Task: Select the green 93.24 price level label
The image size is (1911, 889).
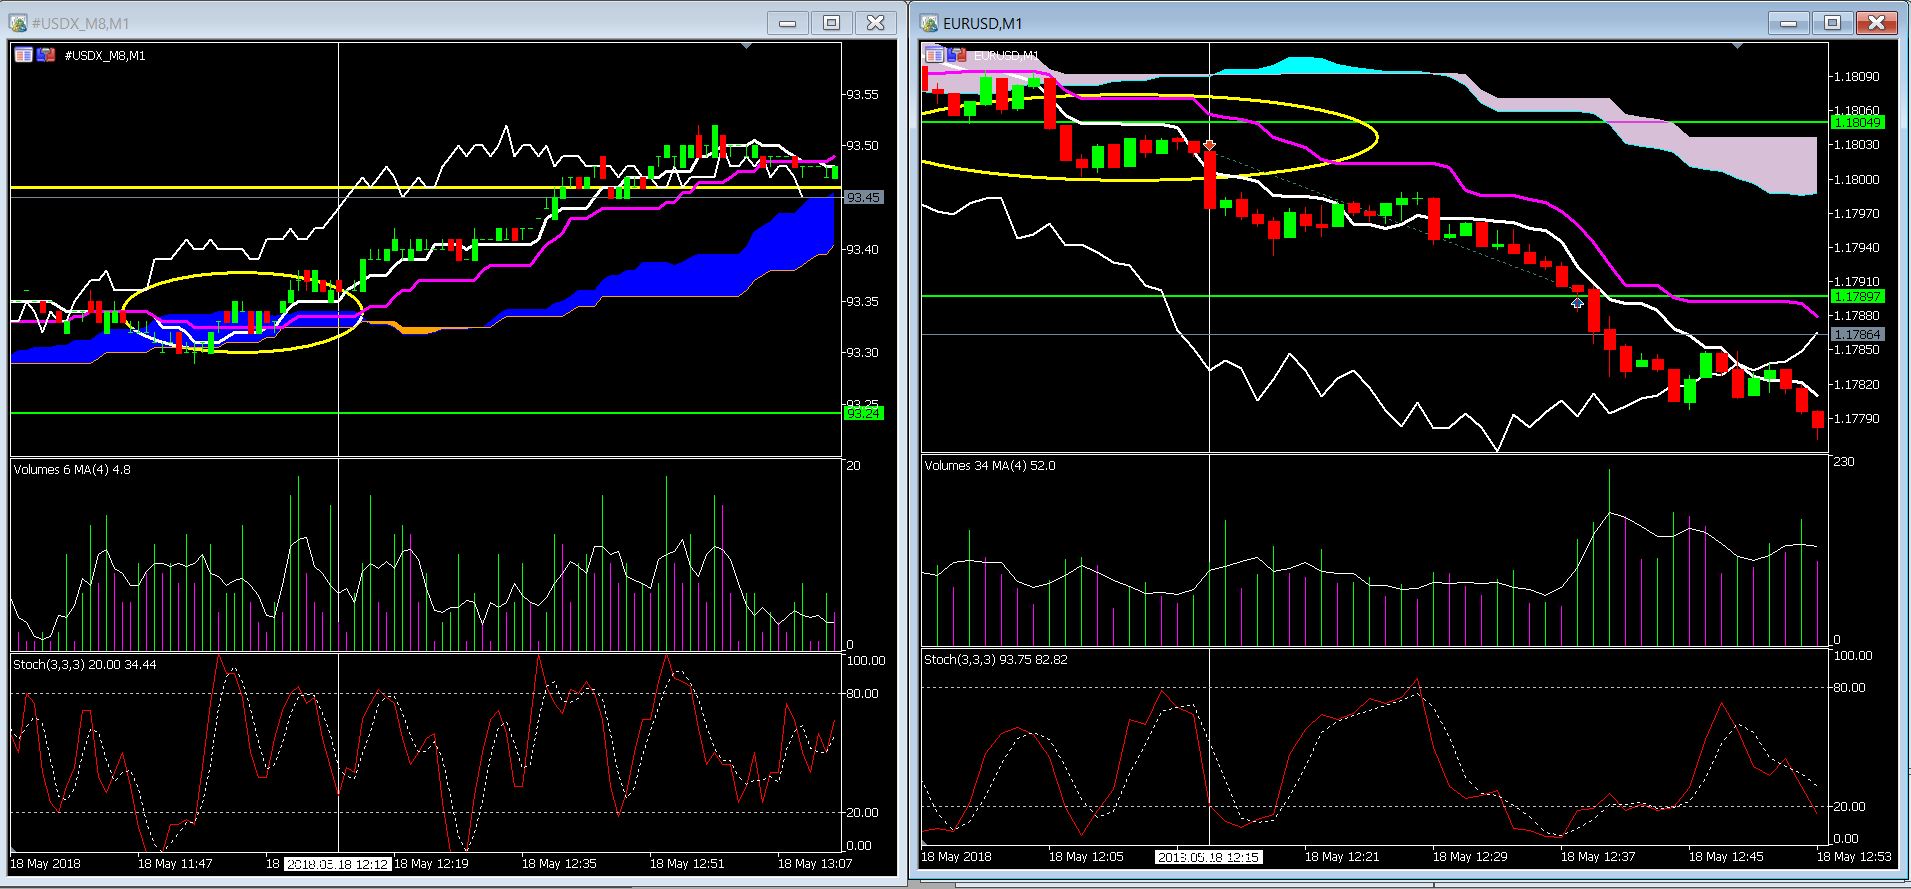Action: pos(863,413)
